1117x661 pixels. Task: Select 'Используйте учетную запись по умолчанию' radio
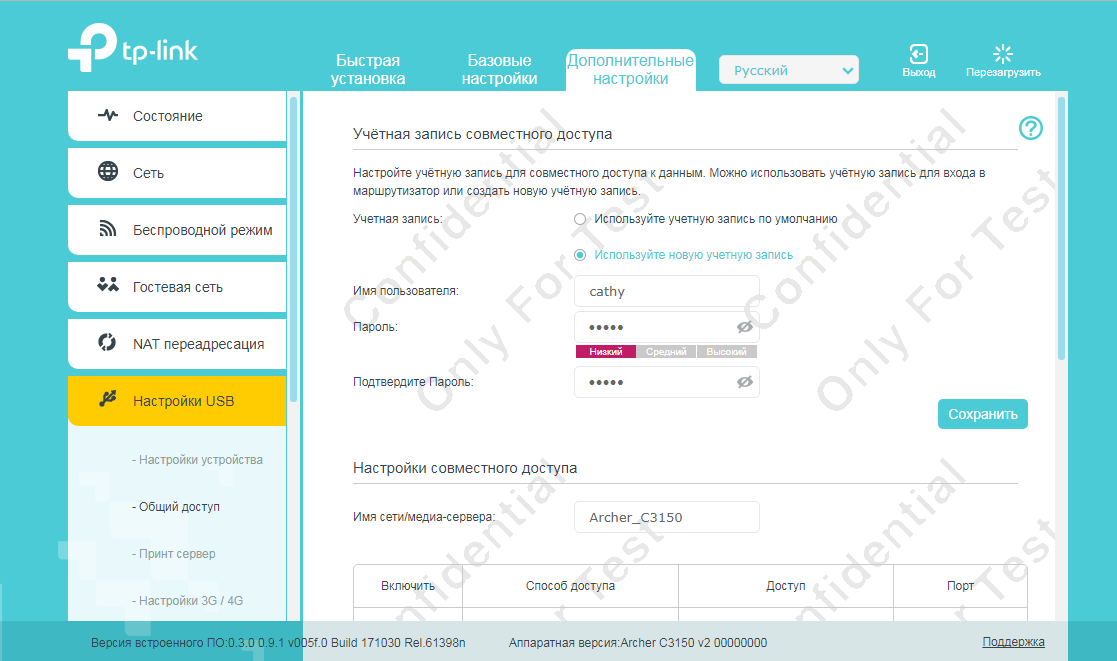[580, 219]
